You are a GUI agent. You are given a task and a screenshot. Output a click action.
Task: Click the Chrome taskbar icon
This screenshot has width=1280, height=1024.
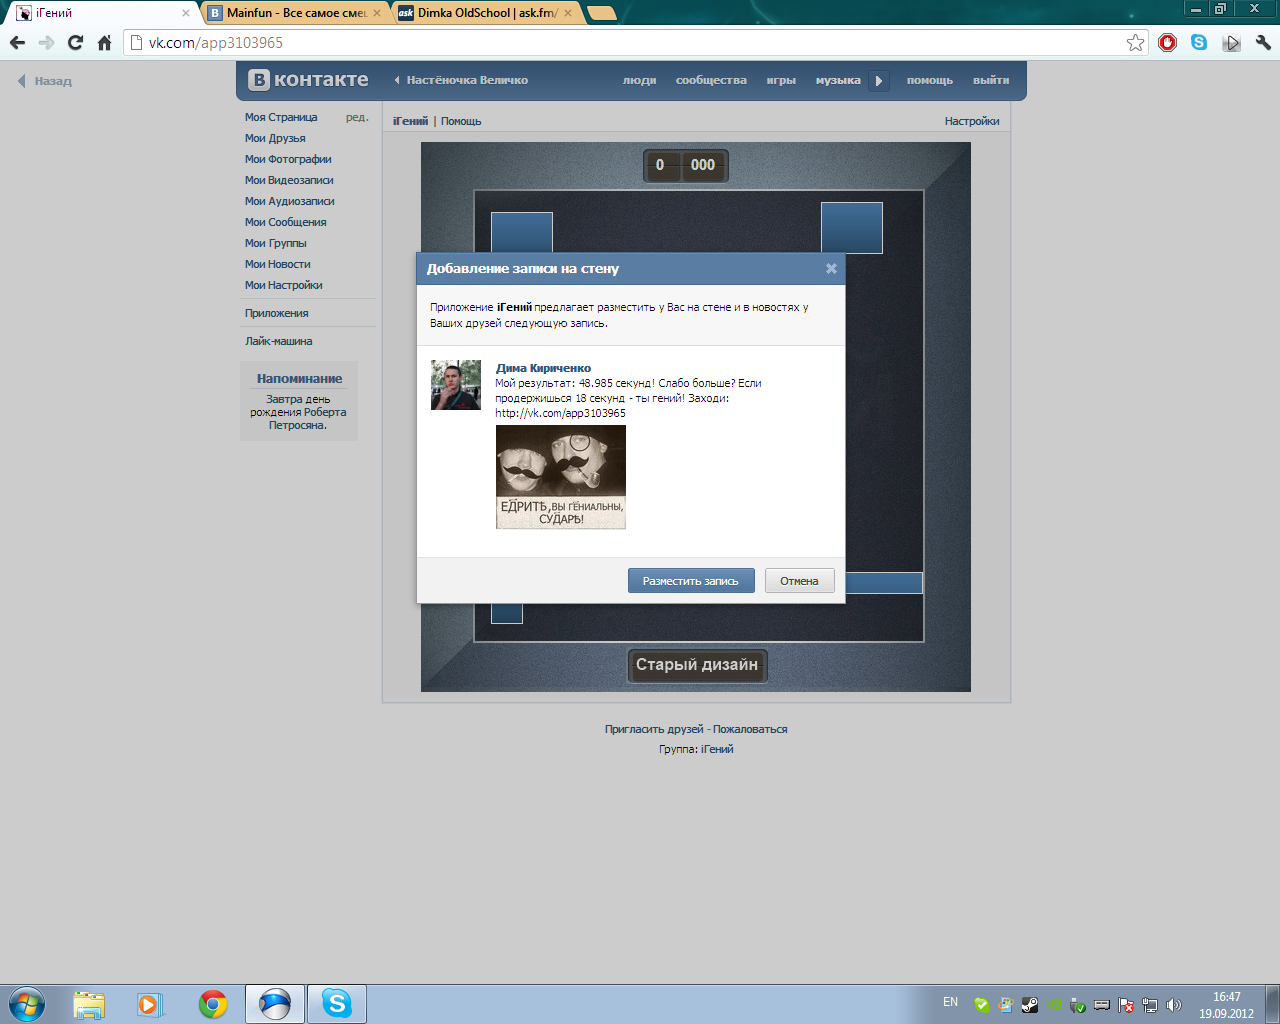pyautogui.click(x=213, y=1004)
